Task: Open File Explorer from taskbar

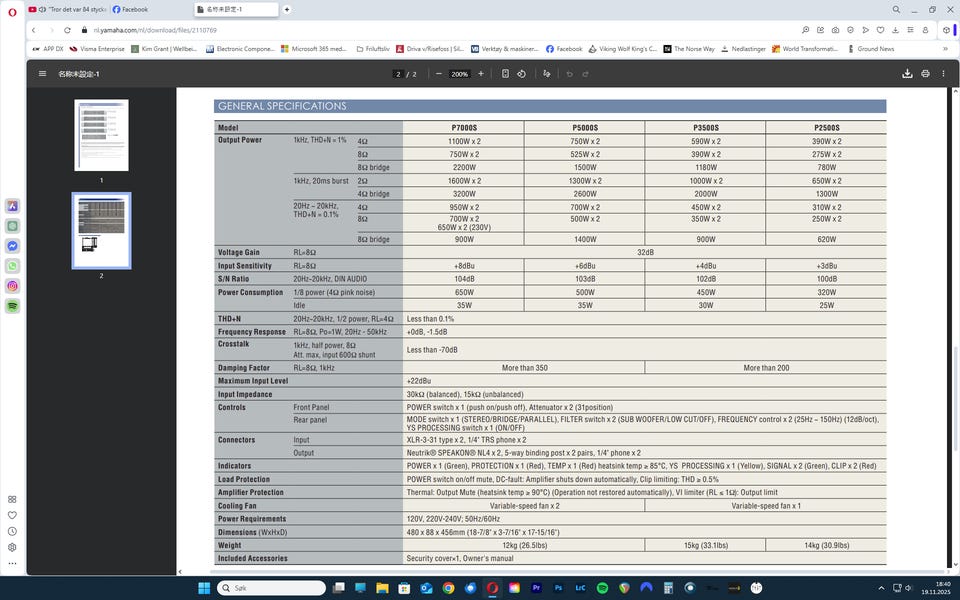Action: pyautogui.click(x=382, y=588)
